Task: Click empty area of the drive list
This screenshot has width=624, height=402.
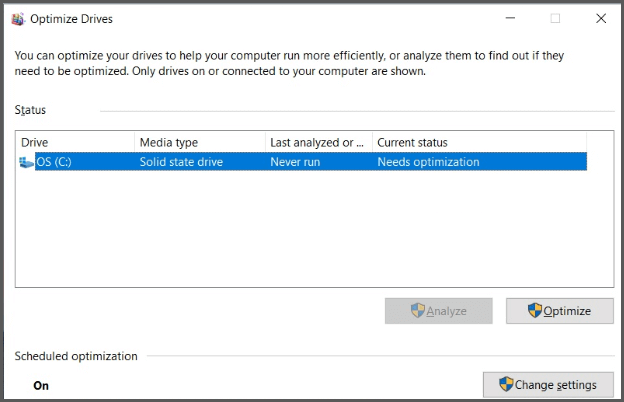Action: 314,229
